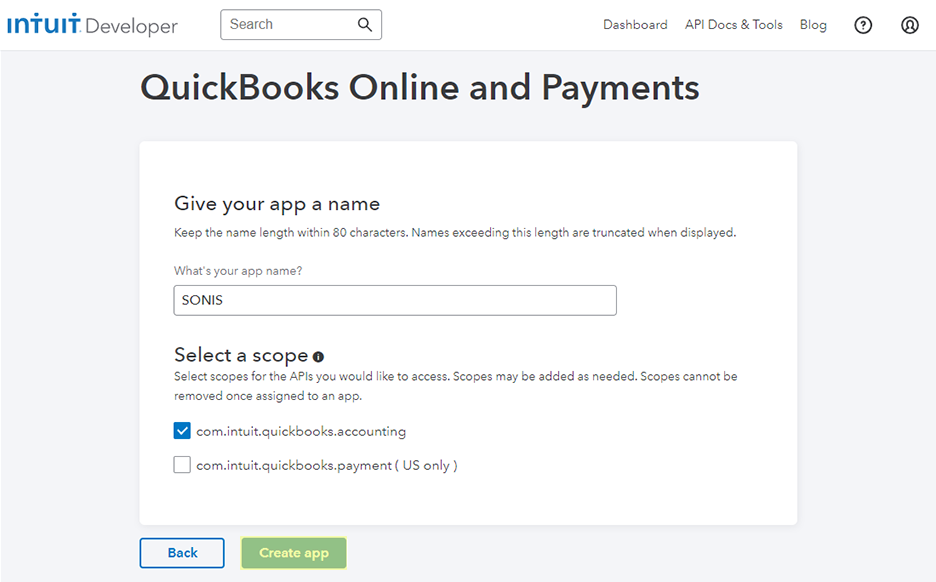Click the scope info icon
This screenshot has height=582, width=936.
click(x=318, y=357)
